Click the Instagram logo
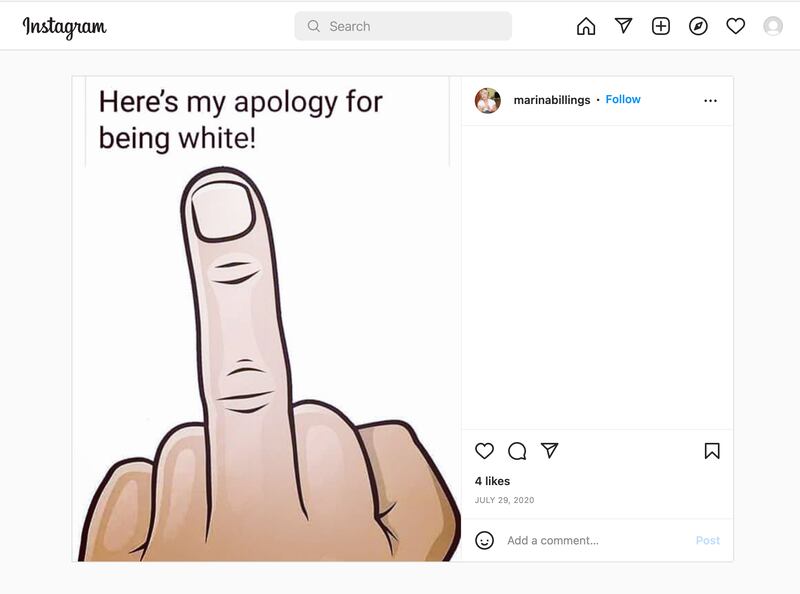 point(65,27)
